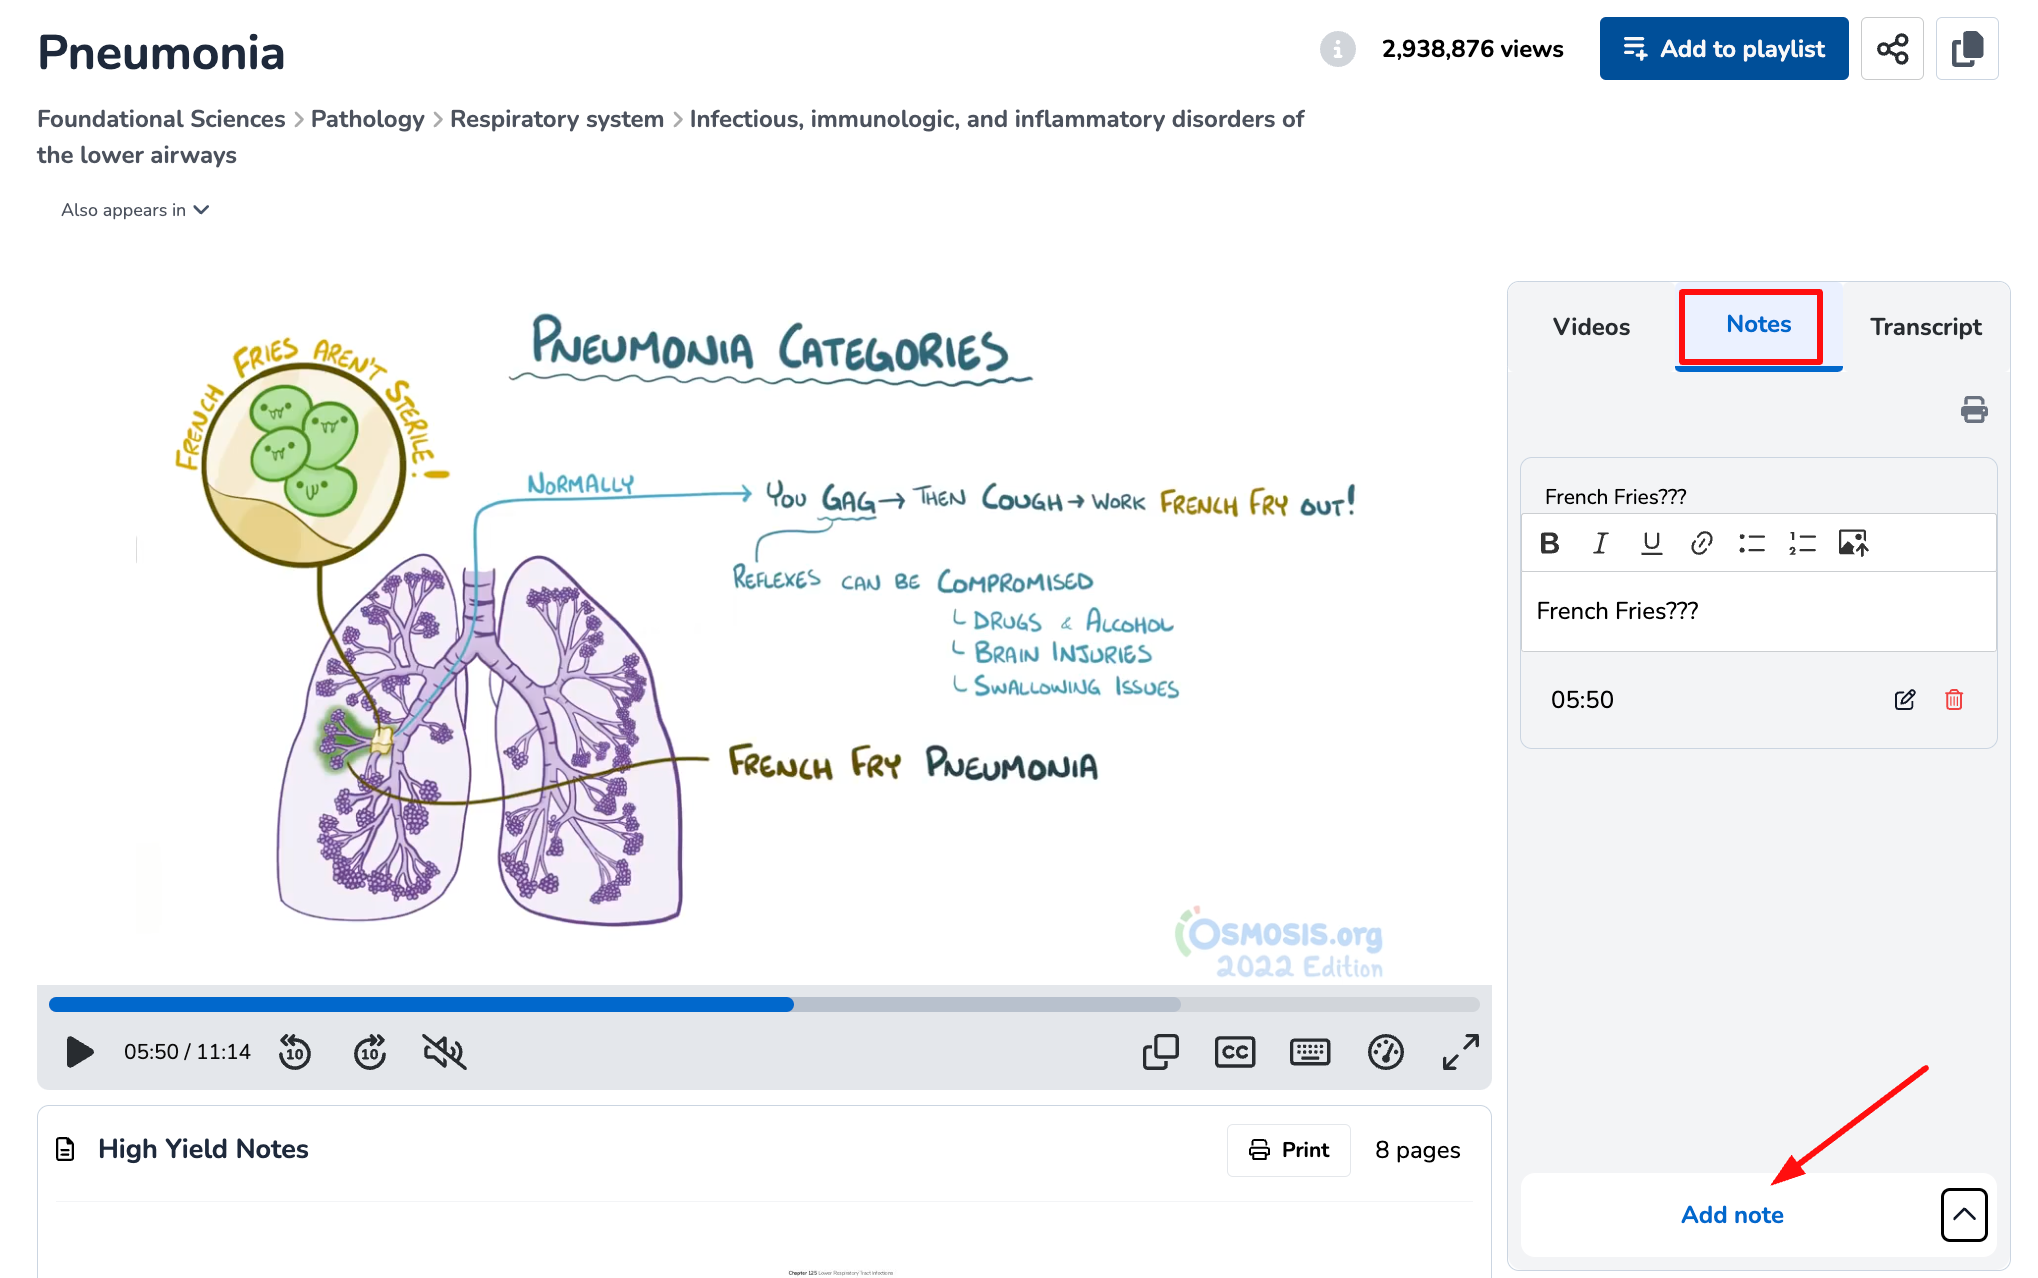Screen dimensions: 2038x1278
Task: Open the Pathology breadcrumb link
Action: click(367, 119)
